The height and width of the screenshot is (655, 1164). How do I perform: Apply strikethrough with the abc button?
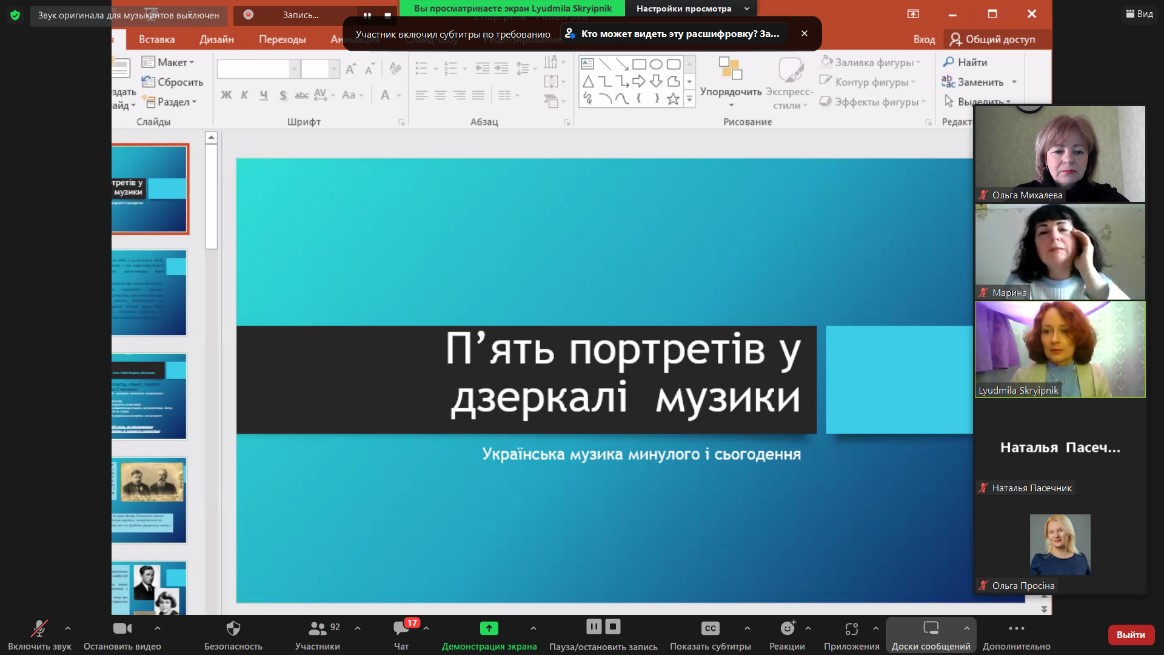coord(301,95)
